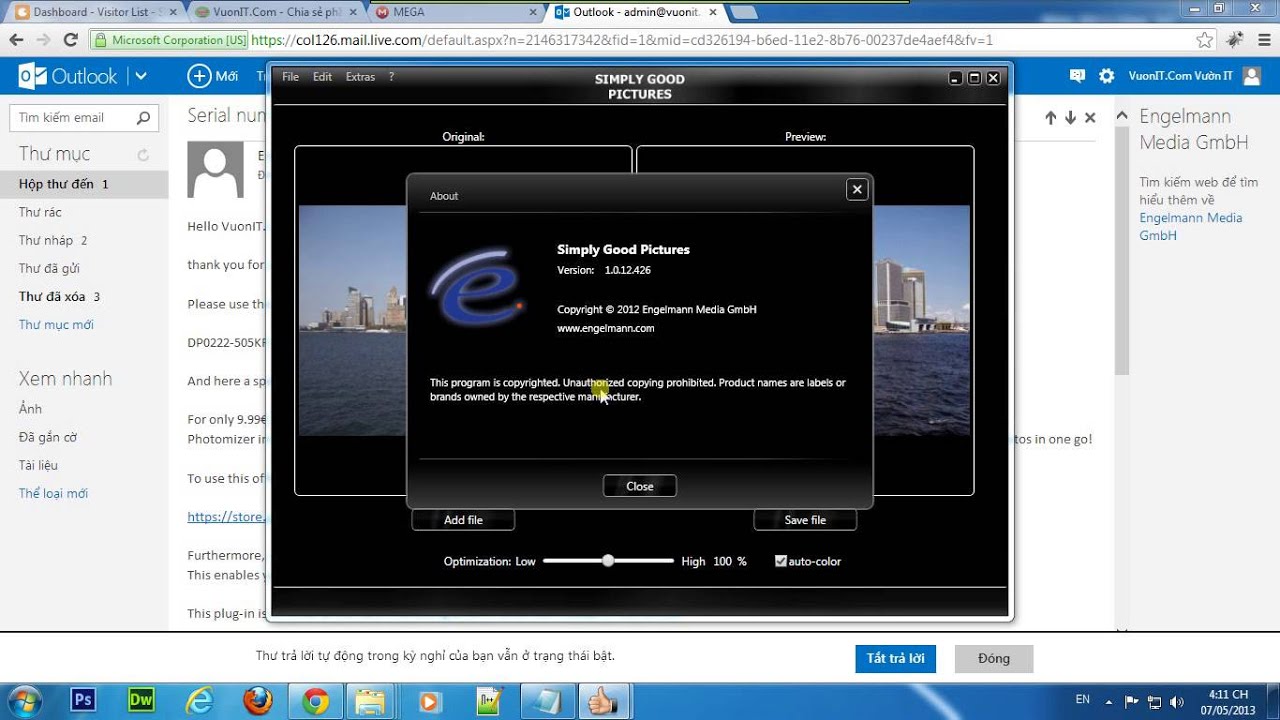
Task: Click www.engelmann.com in About dialog
Action: [605, 328]
